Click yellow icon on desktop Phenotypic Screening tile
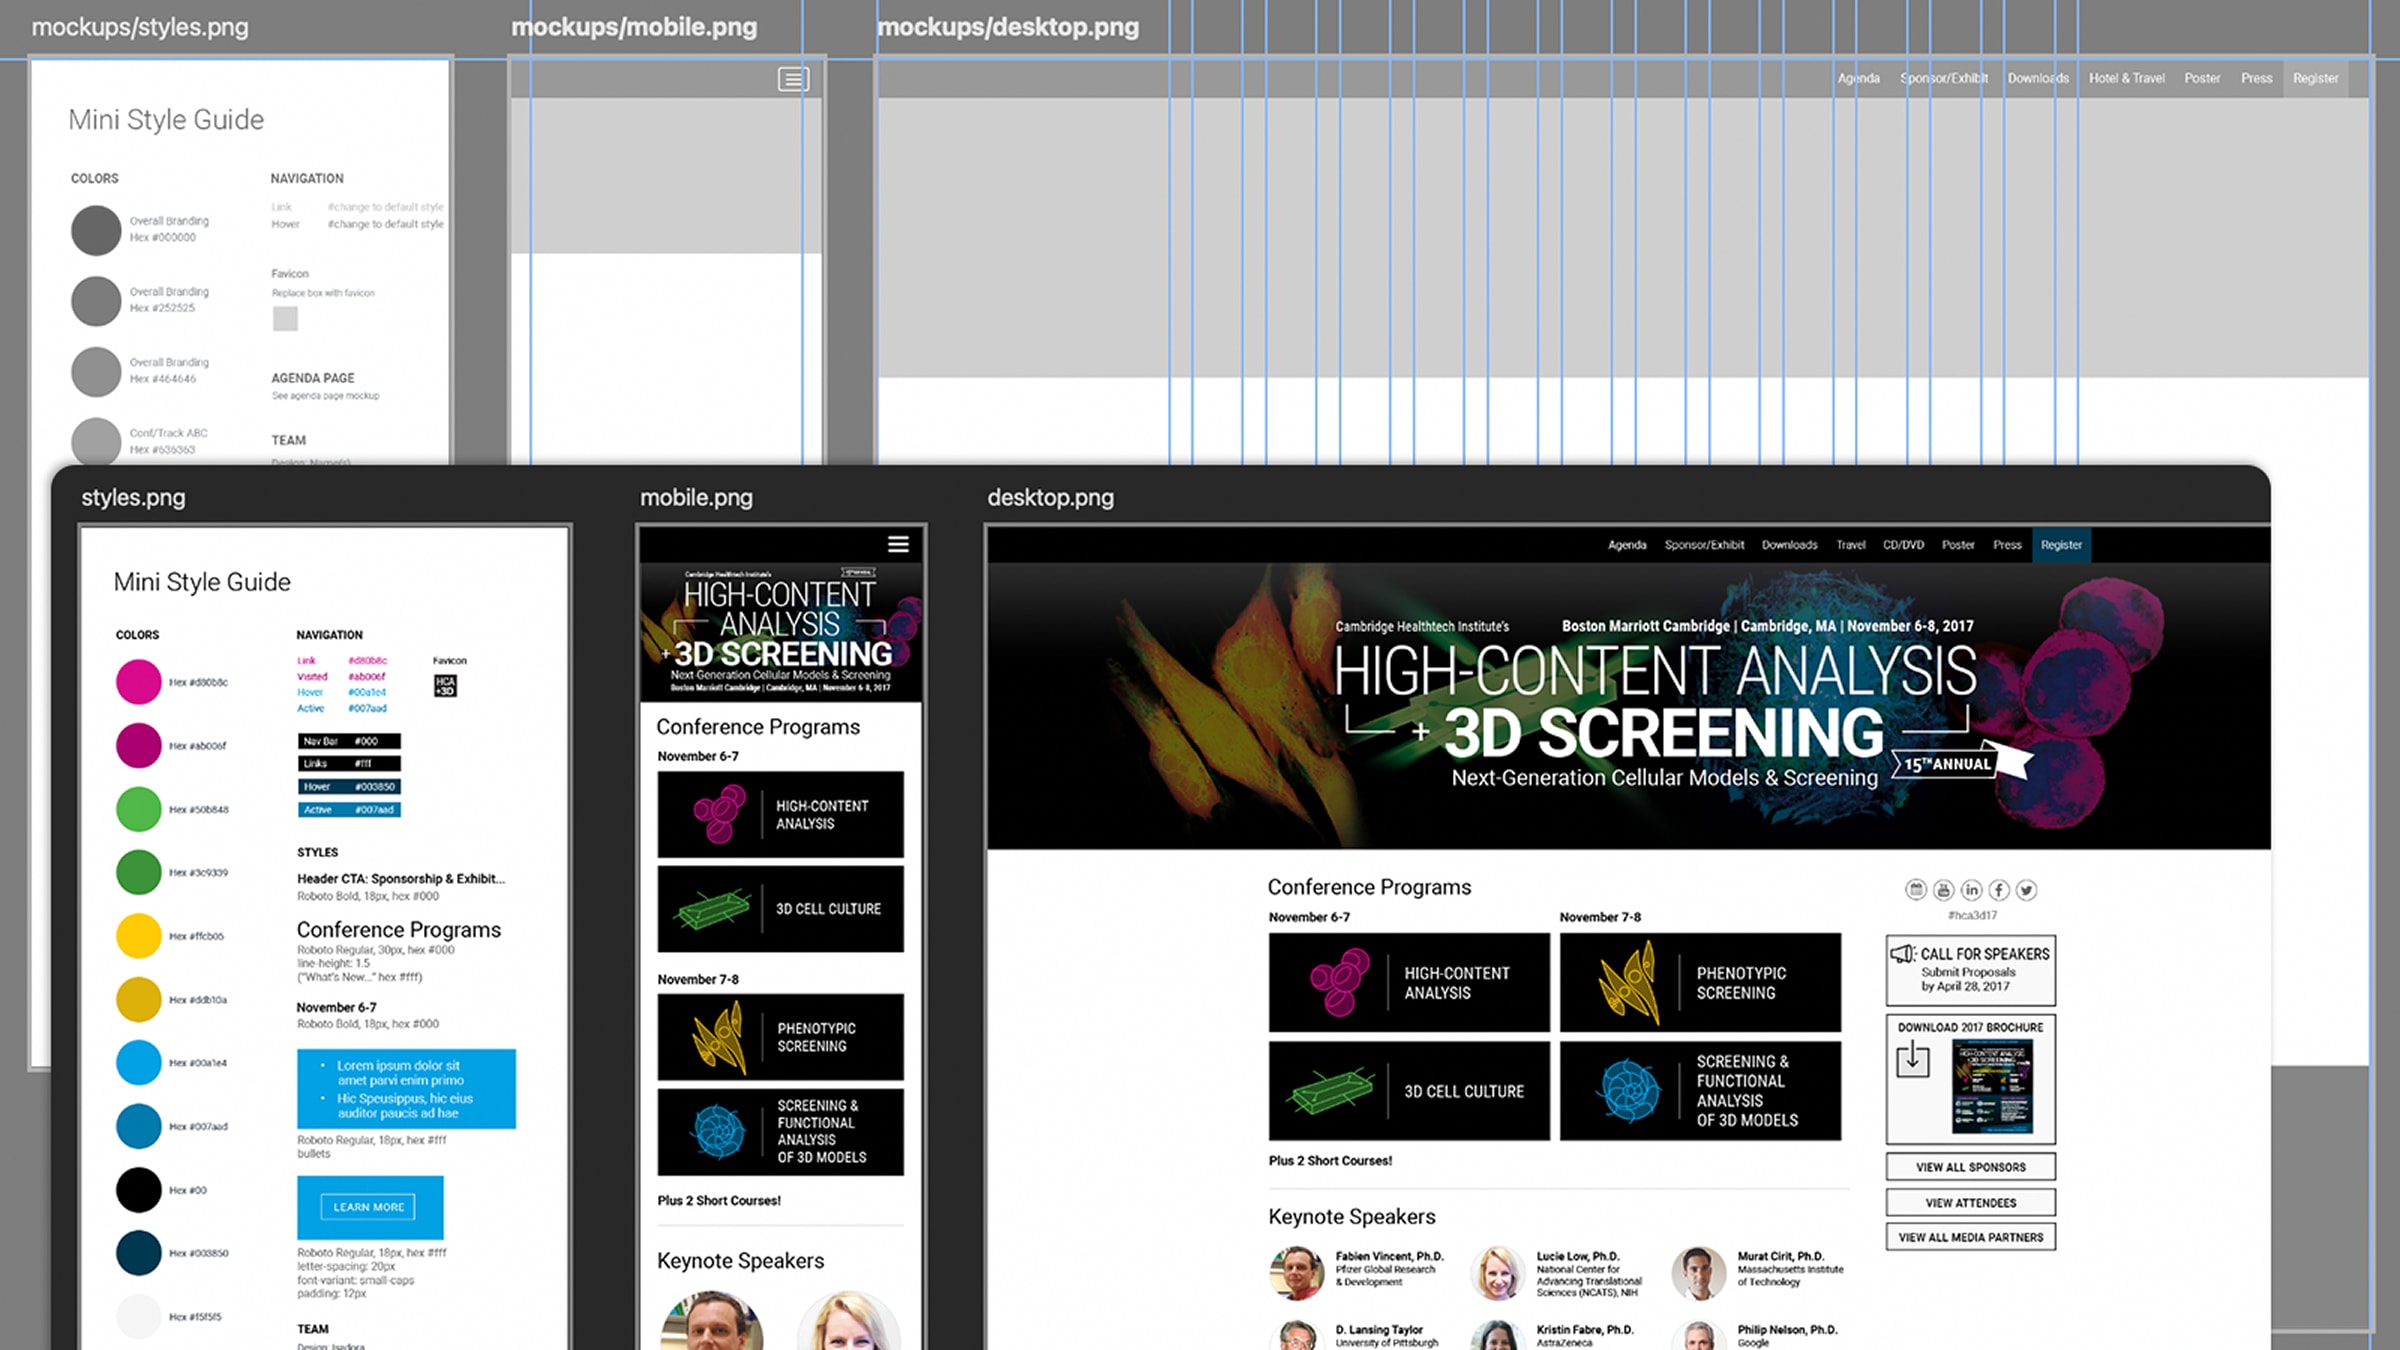This screenshot has width=2400, height=1350. (x=1628, y=982)
